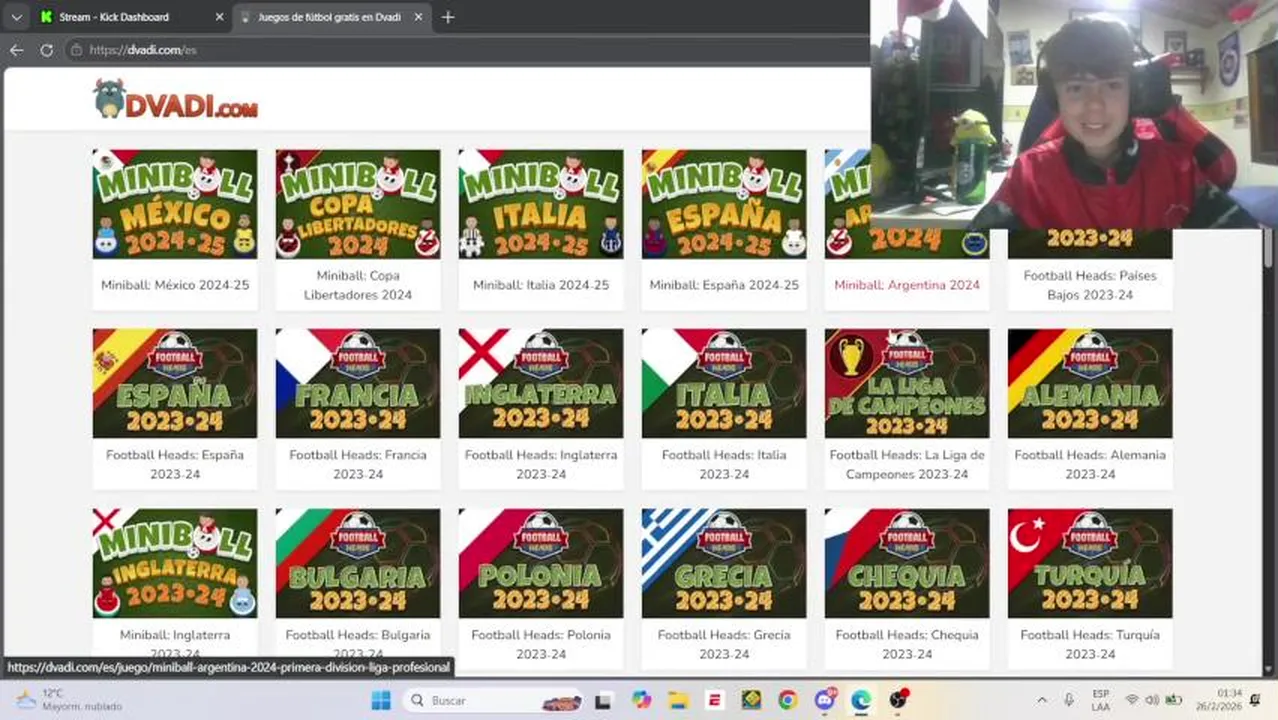Open the Football Heads Turquía 2023-24 thumbnail
This screenshot has width=1278, height=720.
pyautogui.click(x=1090, y=563)
